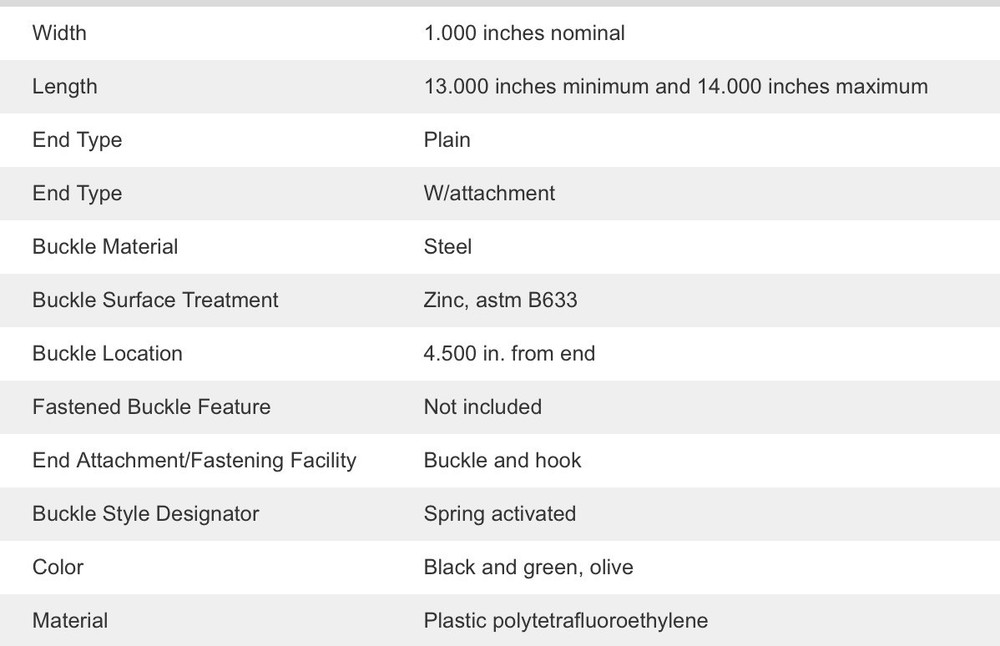Select the "Steel" value

(447, 247)
